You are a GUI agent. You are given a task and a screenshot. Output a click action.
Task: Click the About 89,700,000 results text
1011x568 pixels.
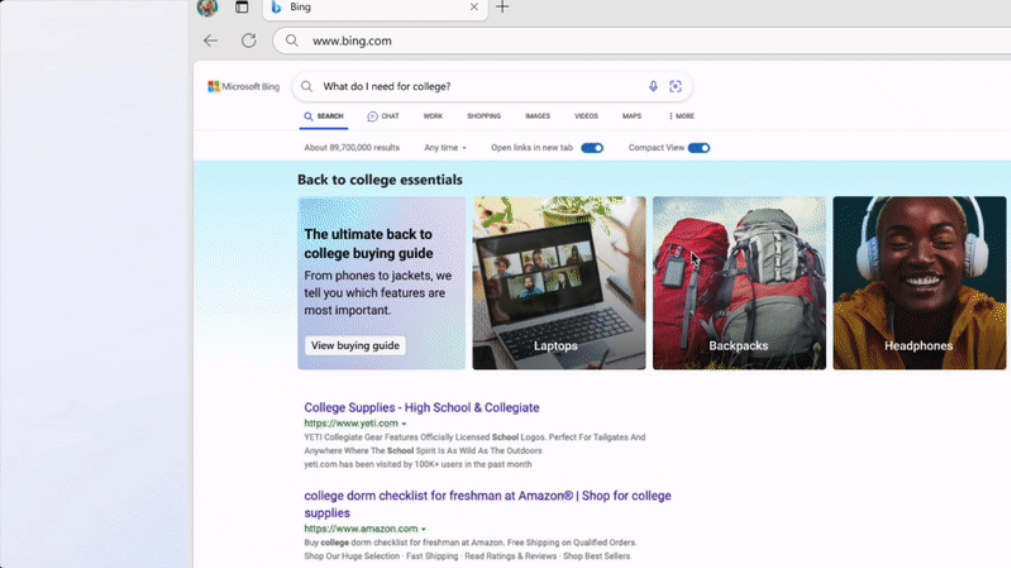click(352, 148)
